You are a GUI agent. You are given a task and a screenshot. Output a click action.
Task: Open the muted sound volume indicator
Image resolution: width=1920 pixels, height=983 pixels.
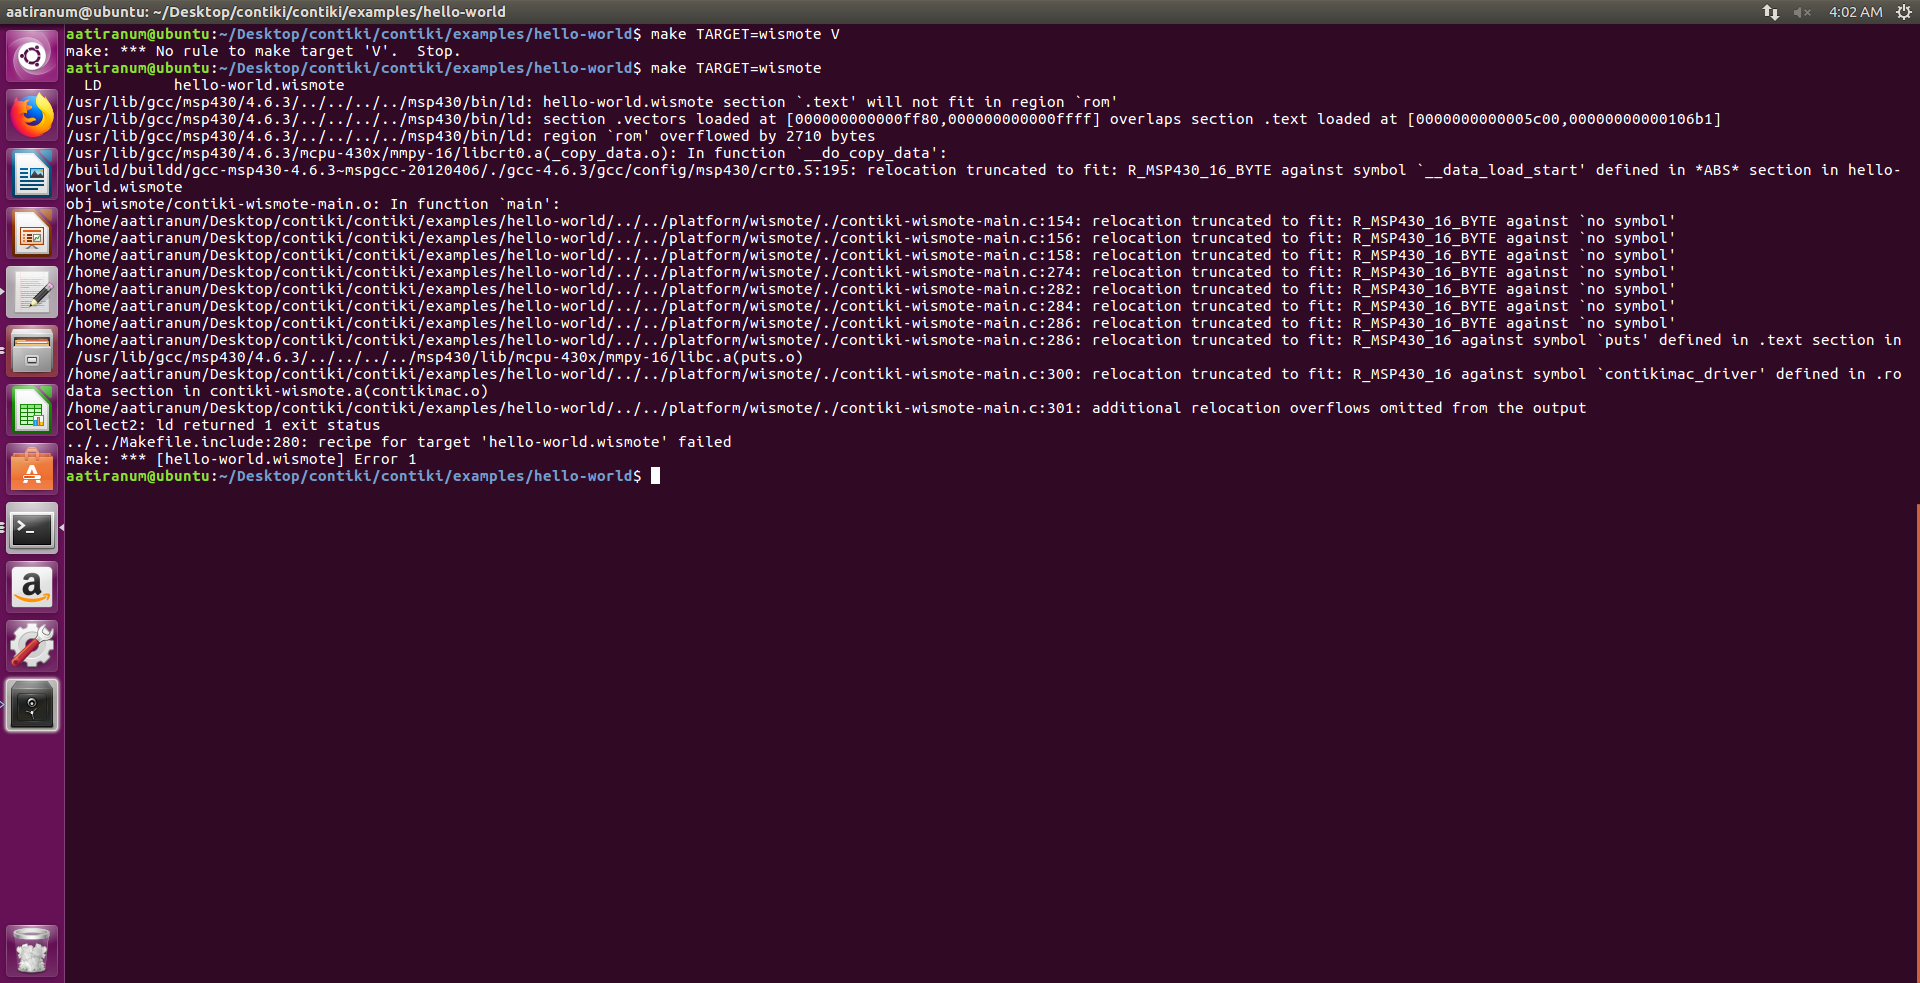tap(1802, 12)
